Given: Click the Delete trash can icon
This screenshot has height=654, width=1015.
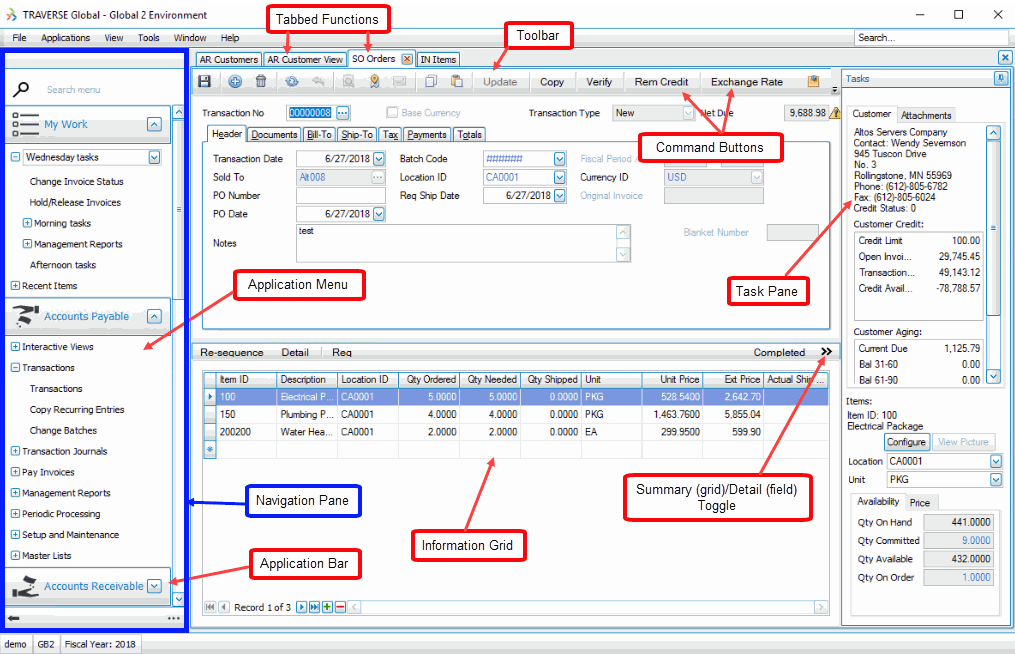Looking at the screenshot, I should pyautogui.click(x=261, y=82).
